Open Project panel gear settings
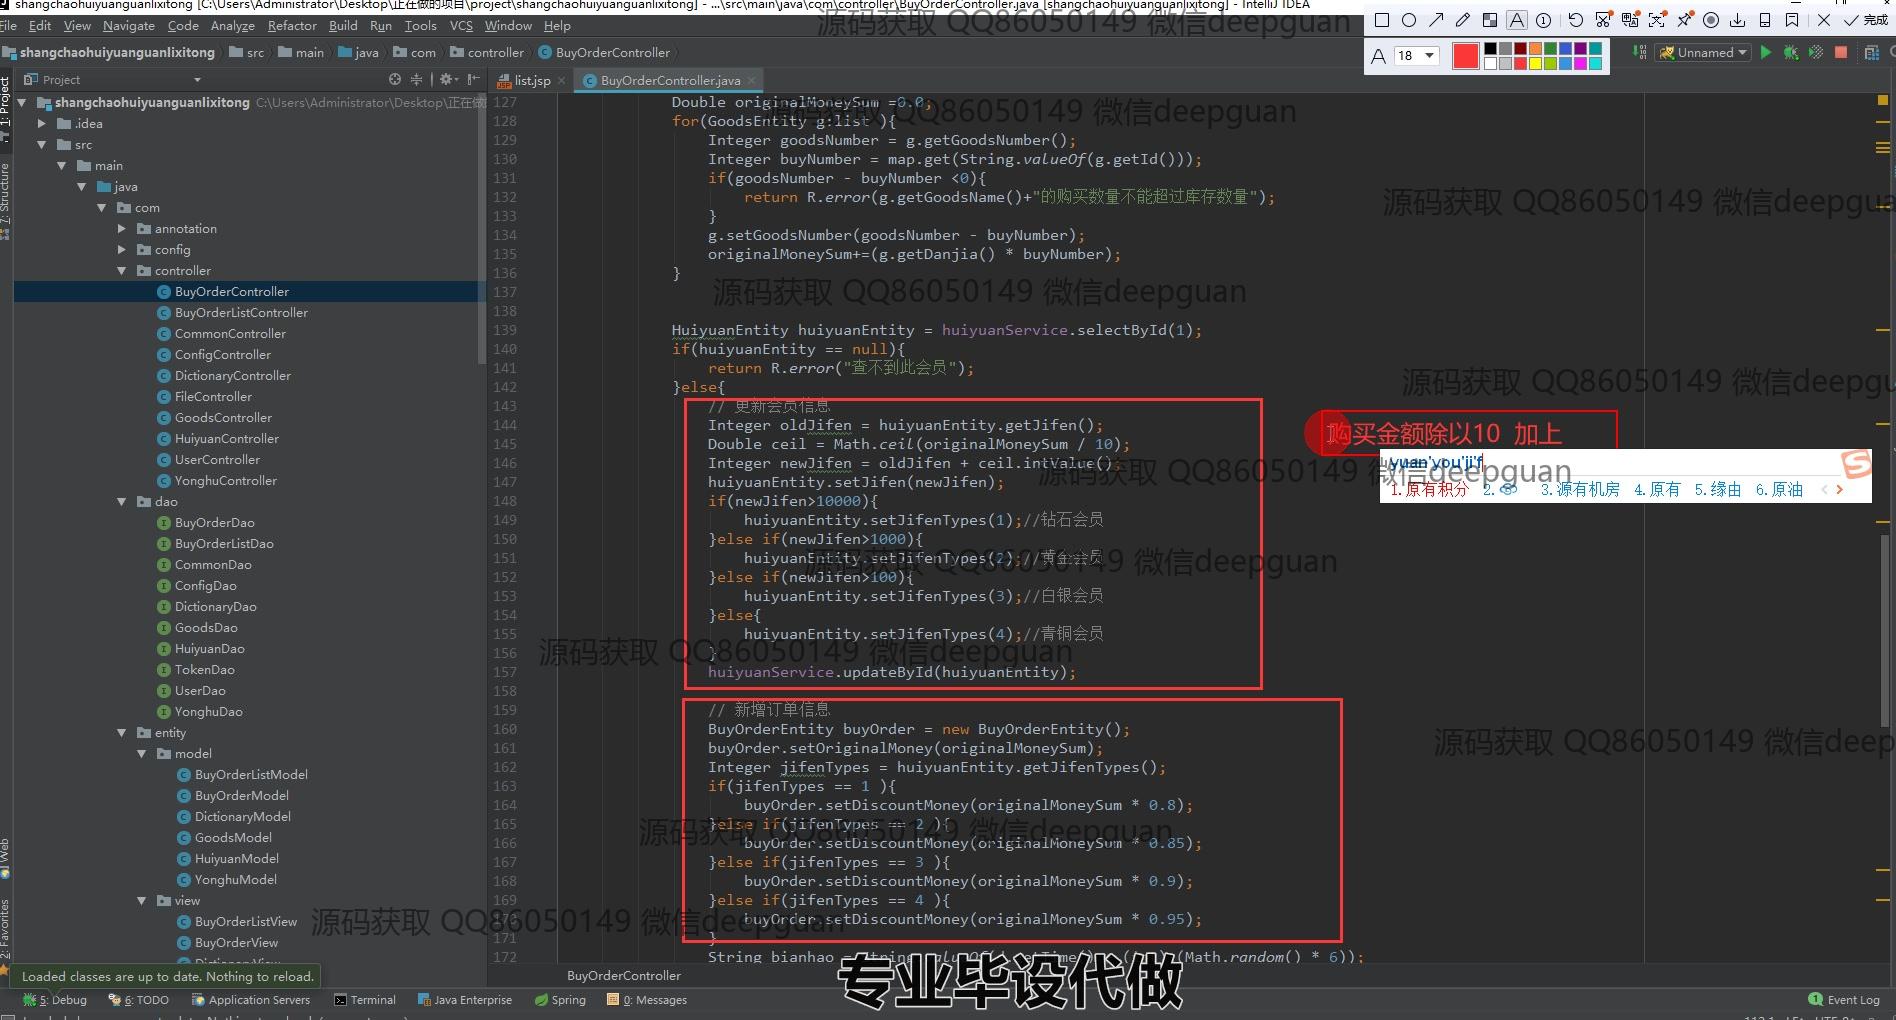 coord(446,79)
